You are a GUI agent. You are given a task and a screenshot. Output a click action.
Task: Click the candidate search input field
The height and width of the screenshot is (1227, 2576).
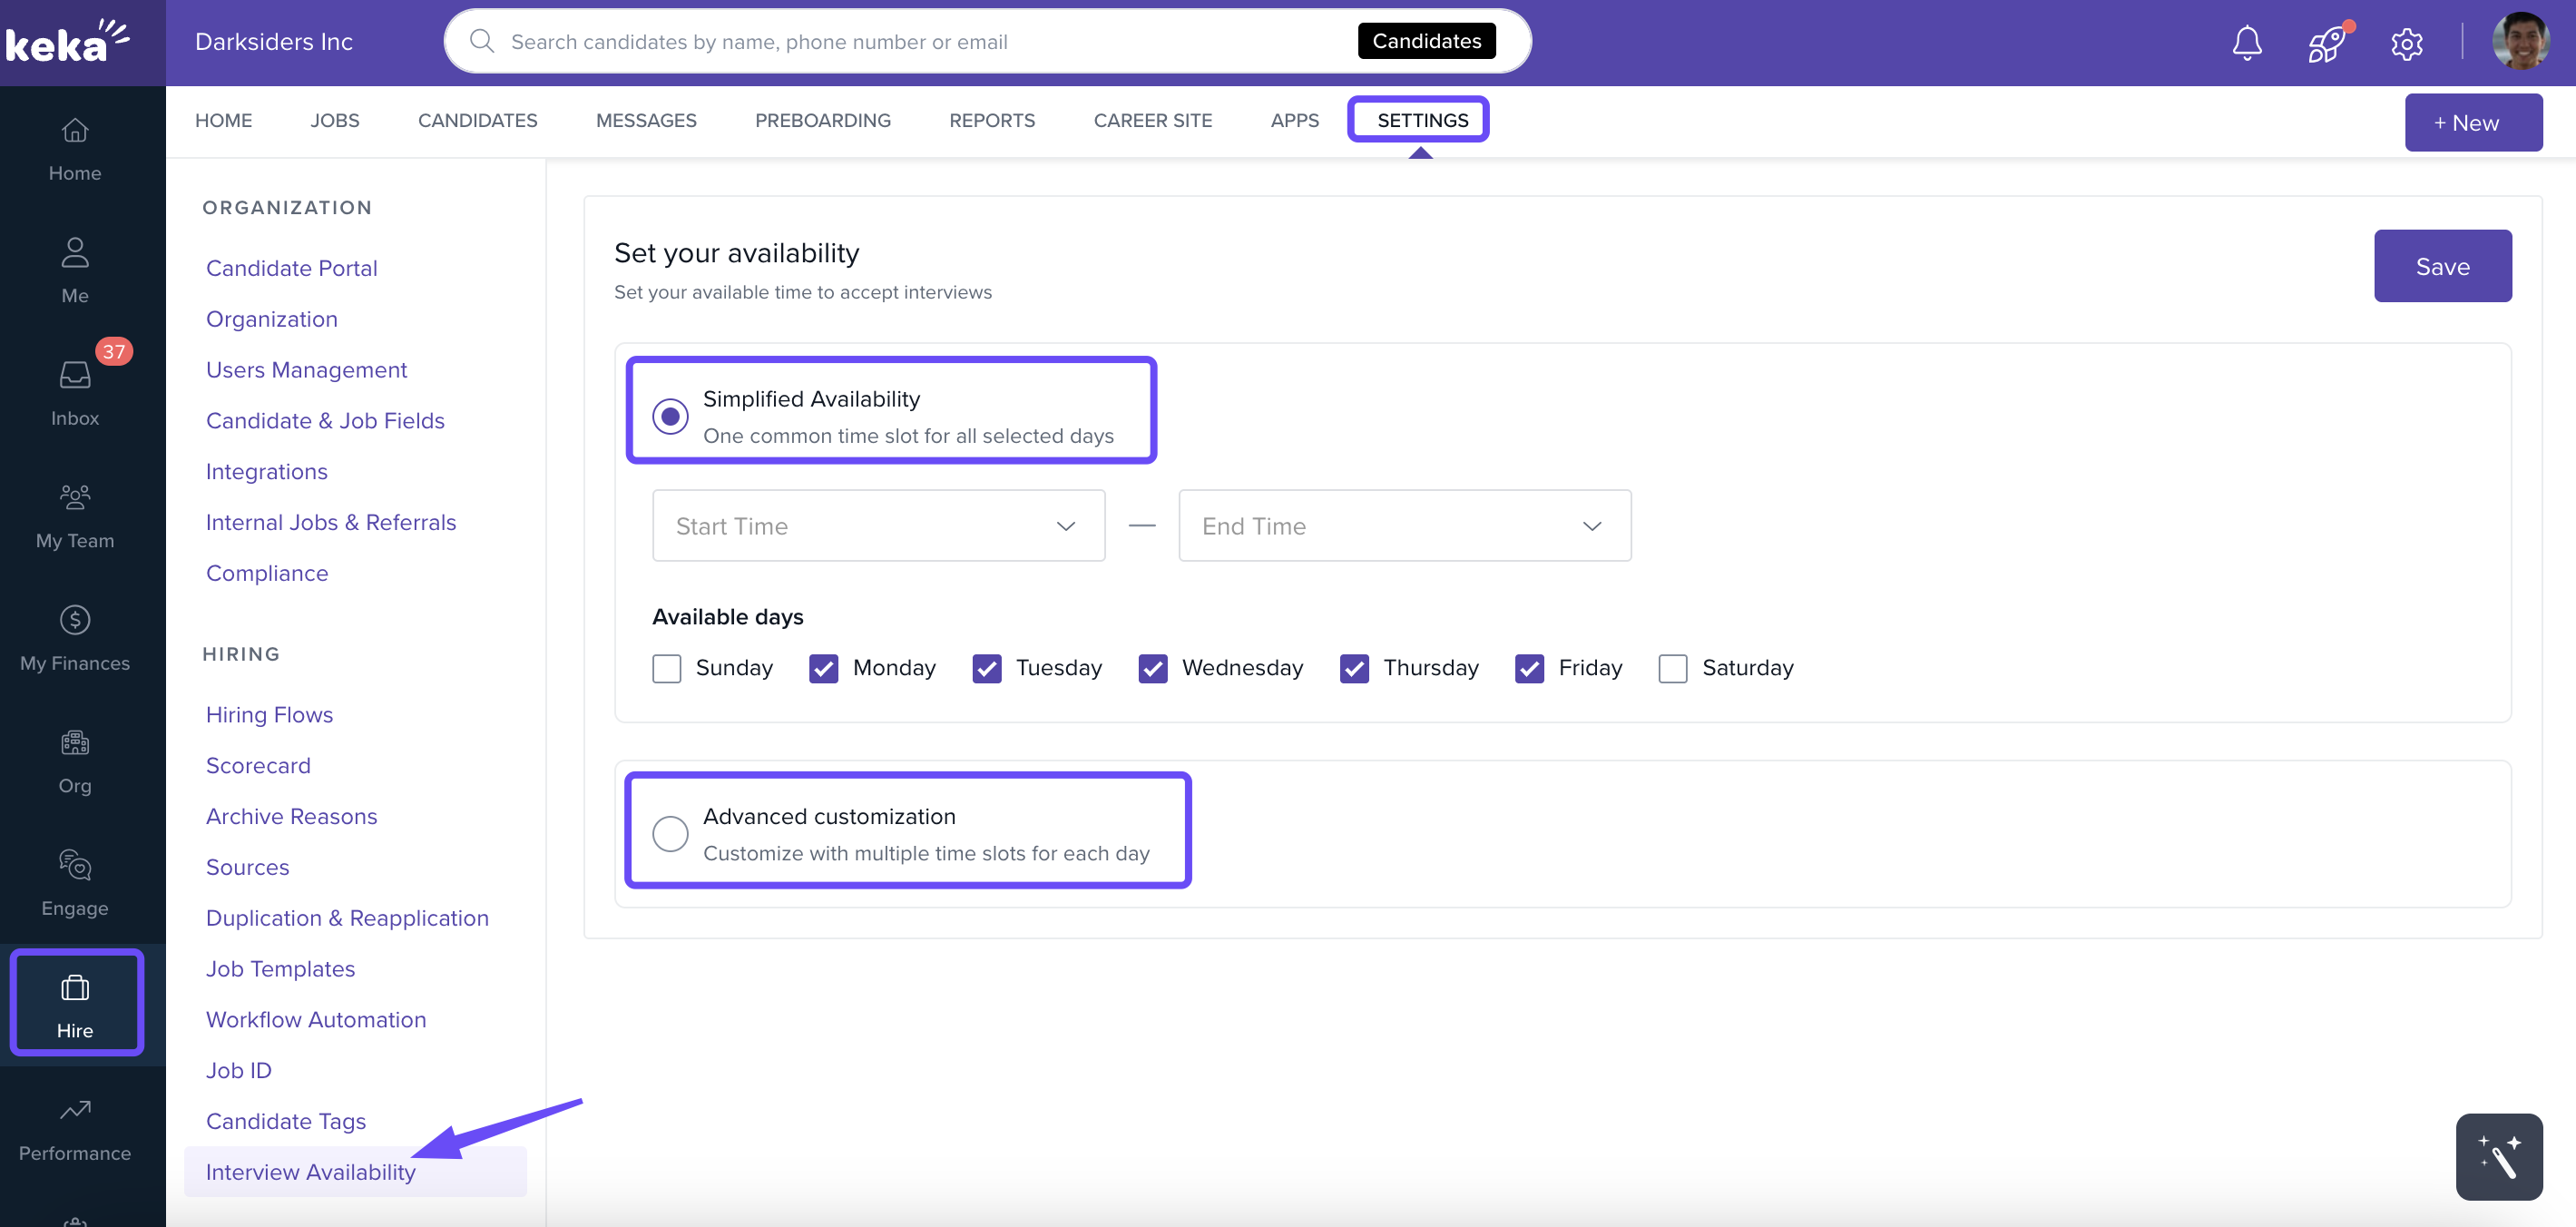[x=900, y=42]
